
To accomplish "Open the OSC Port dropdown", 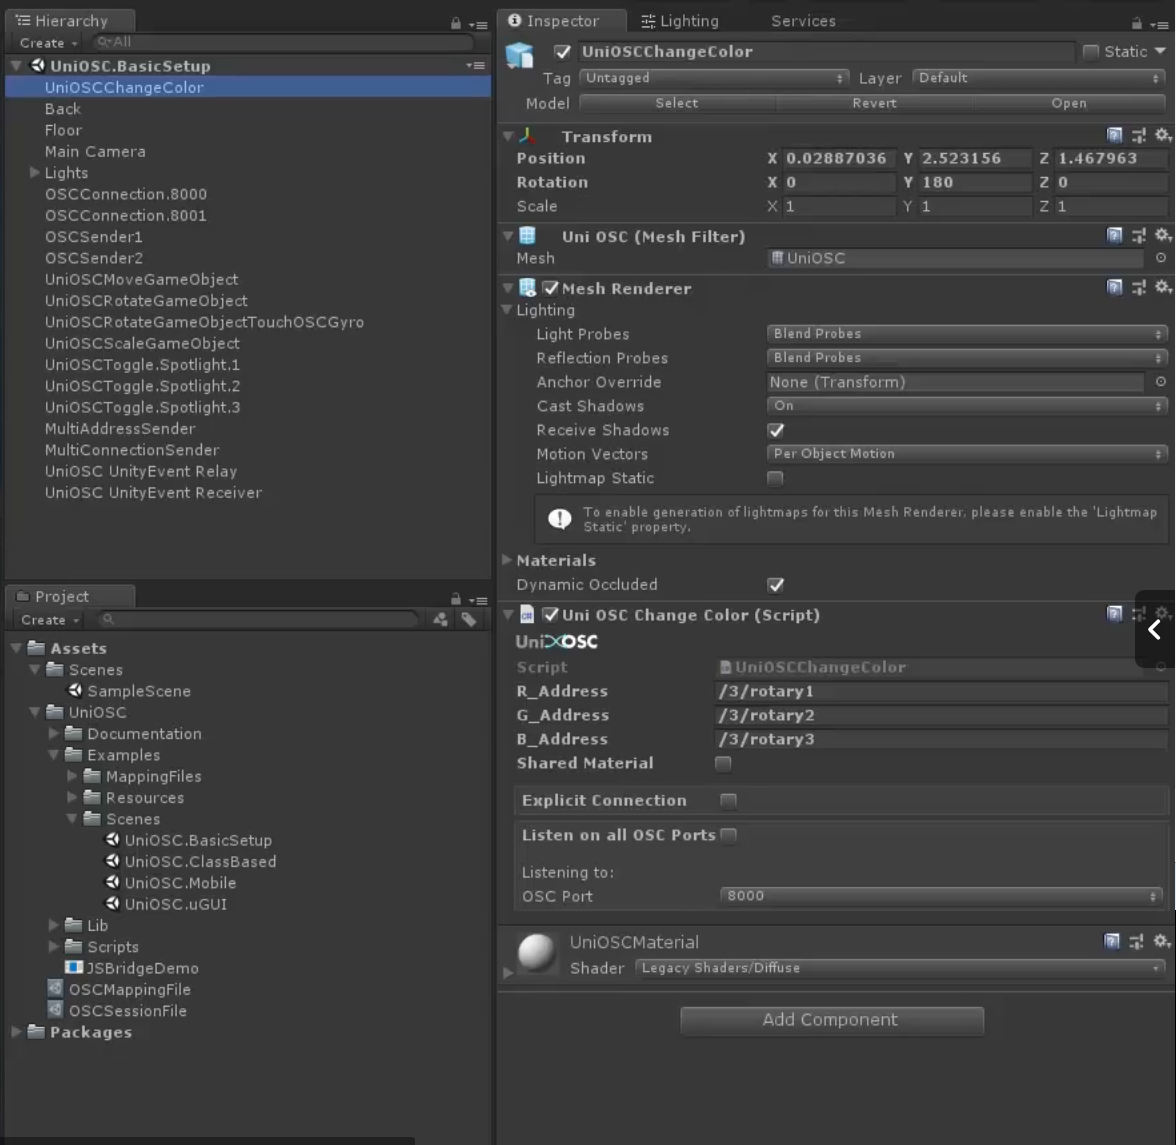I will 941,896.
